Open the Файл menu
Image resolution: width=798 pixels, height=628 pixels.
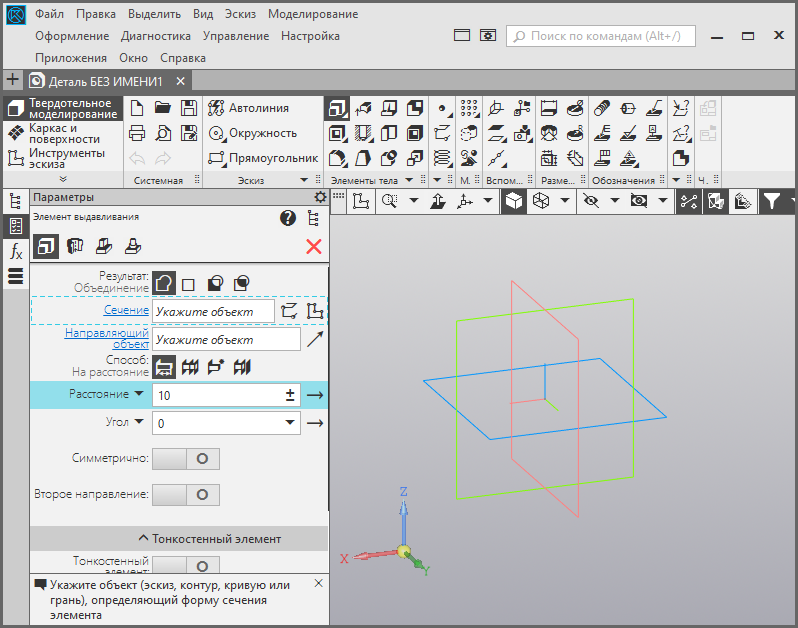coord(49,14)
